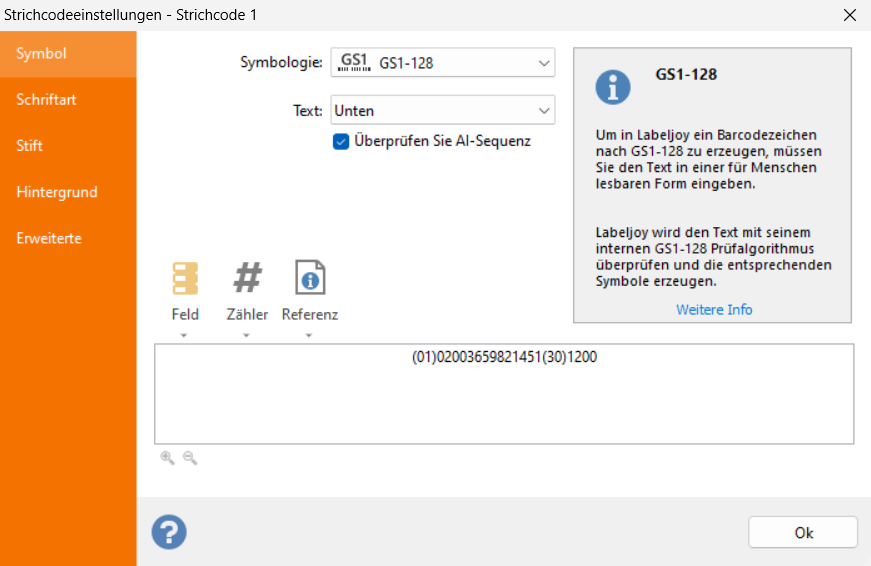
Task: Click the zoom in magnifier icon
Action: pos(167,458)
